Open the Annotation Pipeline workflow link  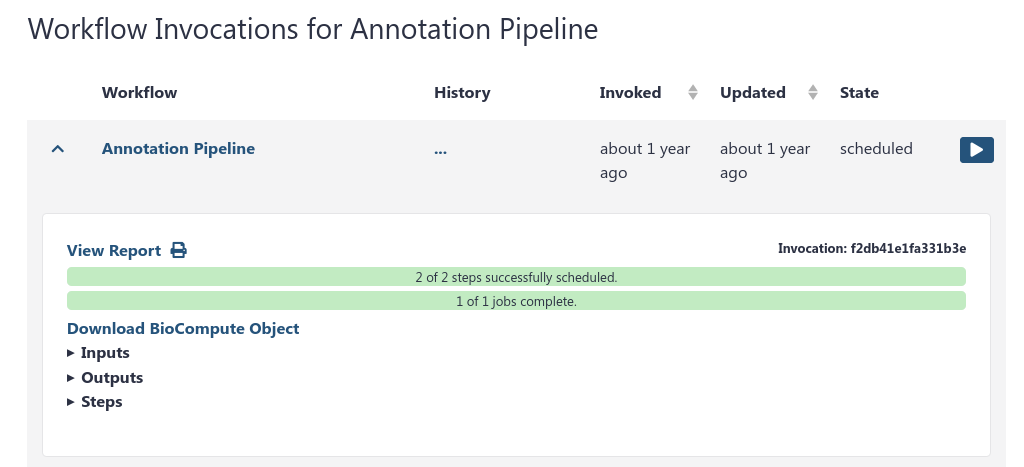coord(178,149)
